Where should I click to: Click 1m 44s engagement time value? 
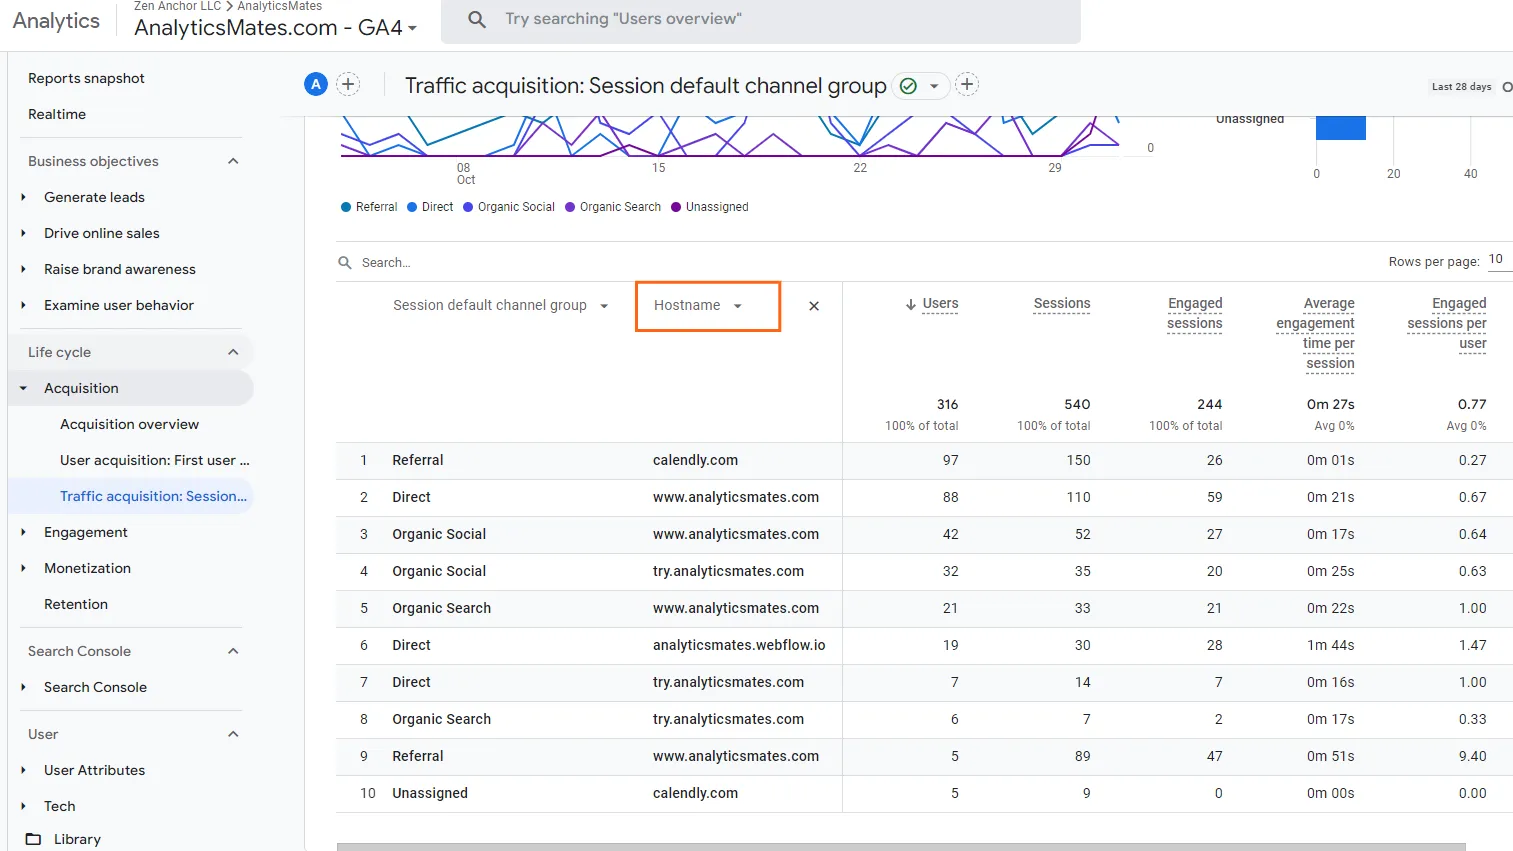1330,646
